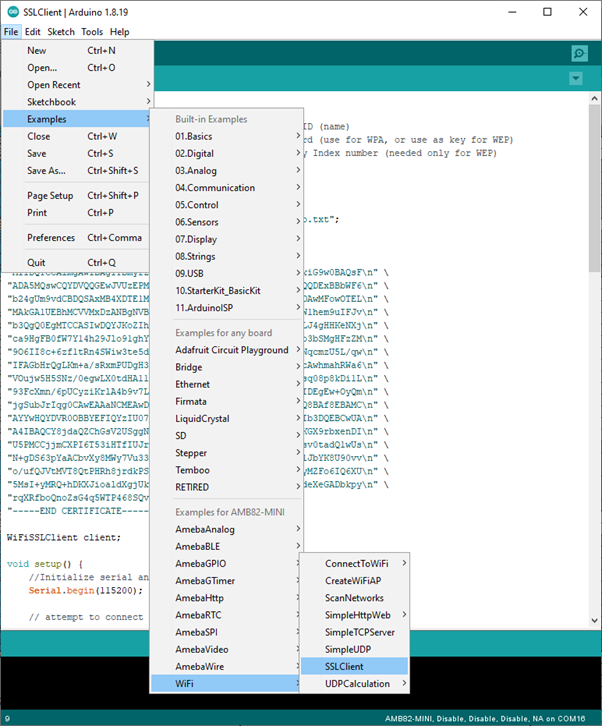Open the Edit menu
This screenshot has height=726, width=602.
click(33, 32)
